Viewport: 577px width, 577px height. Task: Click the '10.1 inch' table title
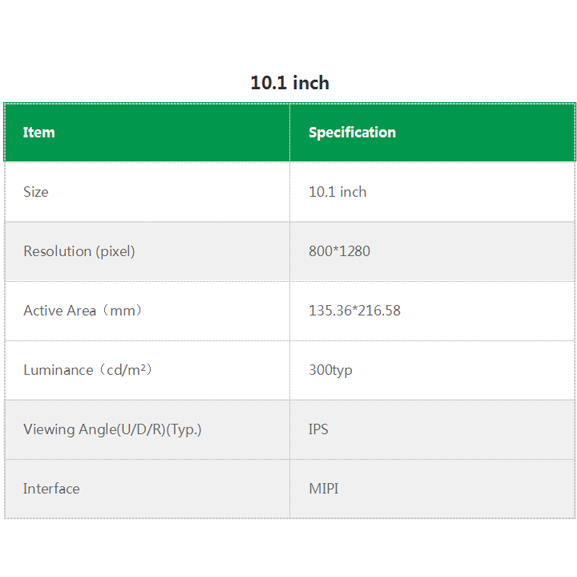pyautogui.click(x=290, y=82)
